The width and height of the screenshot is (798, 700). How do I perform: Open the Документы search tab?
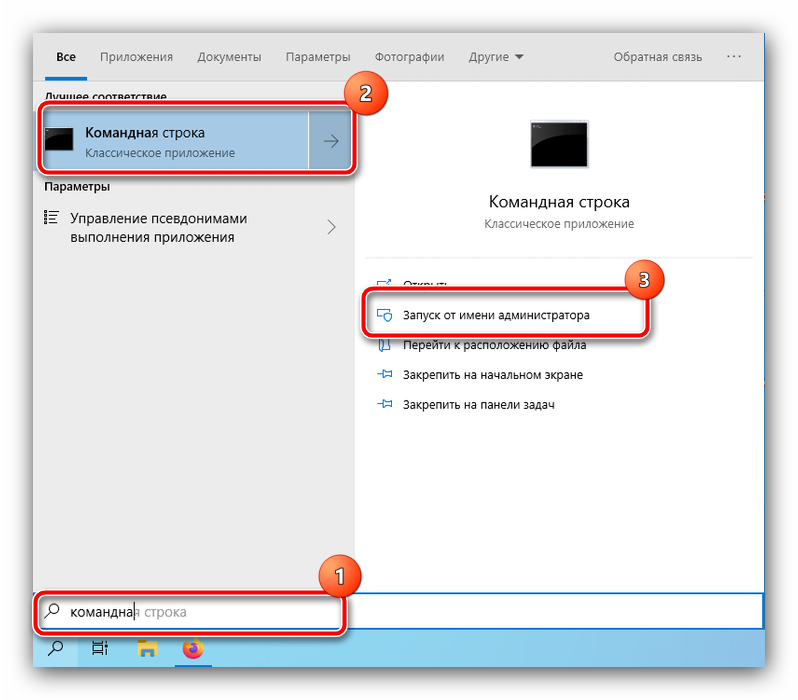click(230, 57)
